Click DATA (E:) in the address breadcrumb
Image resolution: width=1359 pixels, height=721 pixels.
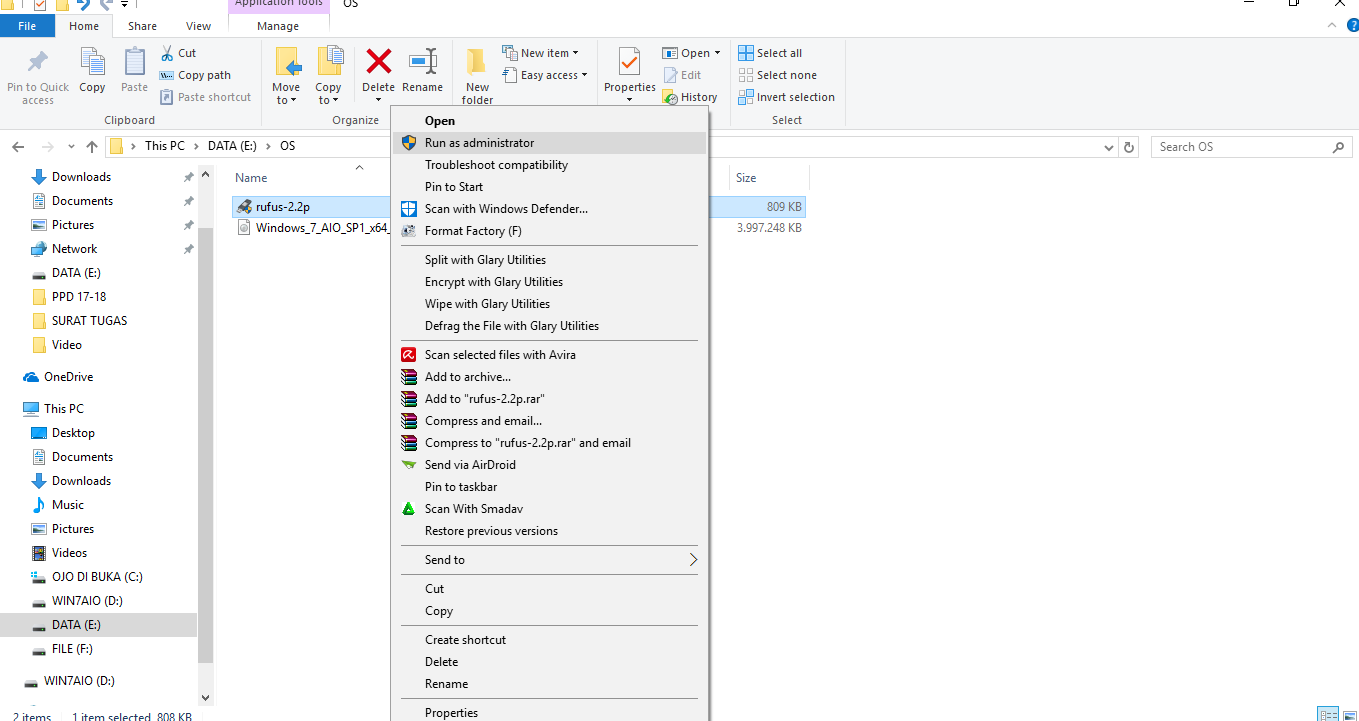pos(232,146)
